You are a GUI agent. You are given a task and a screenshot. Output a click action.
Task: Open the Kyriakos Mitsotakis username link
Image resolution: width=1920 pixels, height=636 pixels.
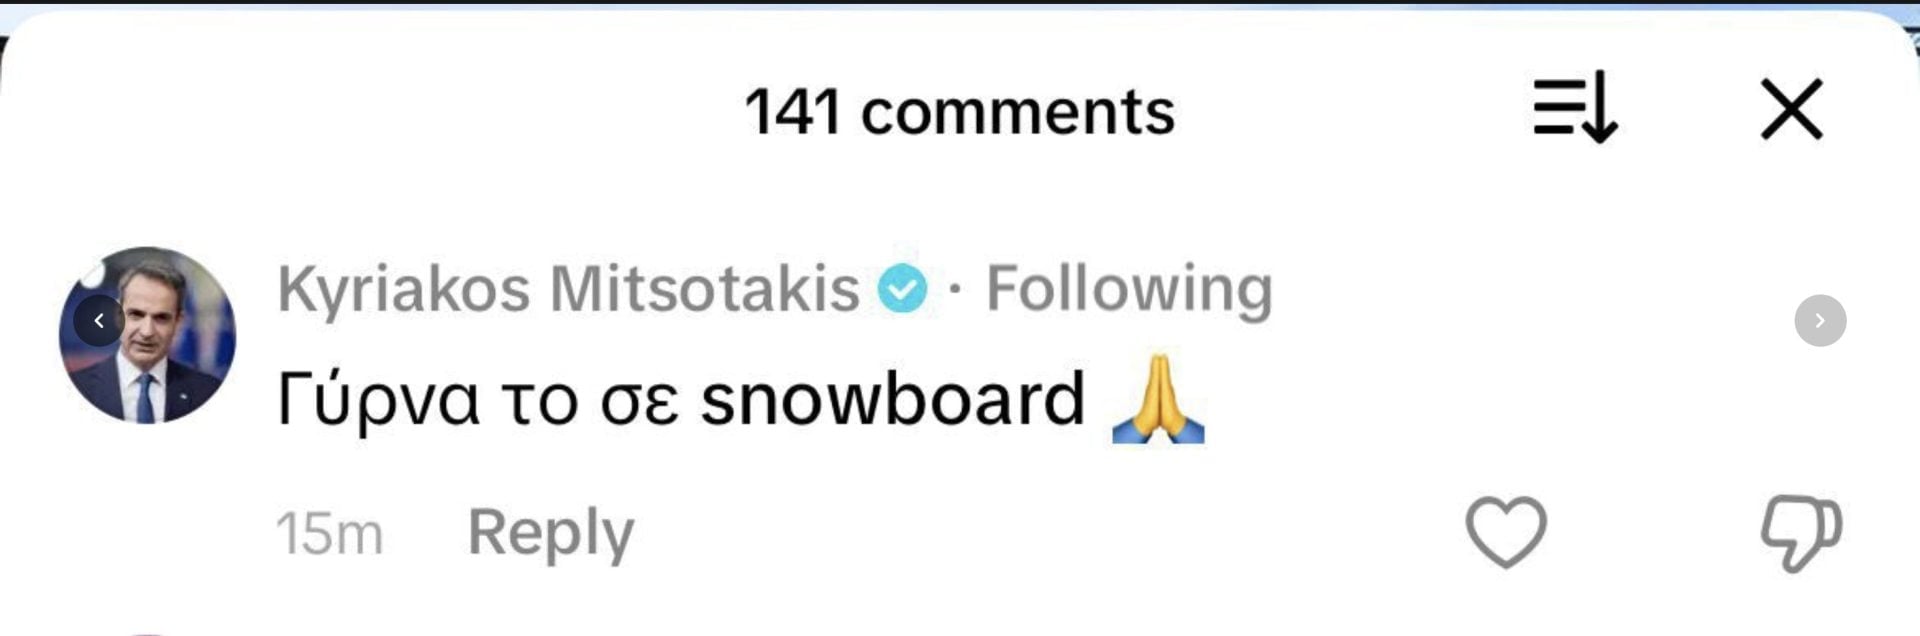point(568,289)
